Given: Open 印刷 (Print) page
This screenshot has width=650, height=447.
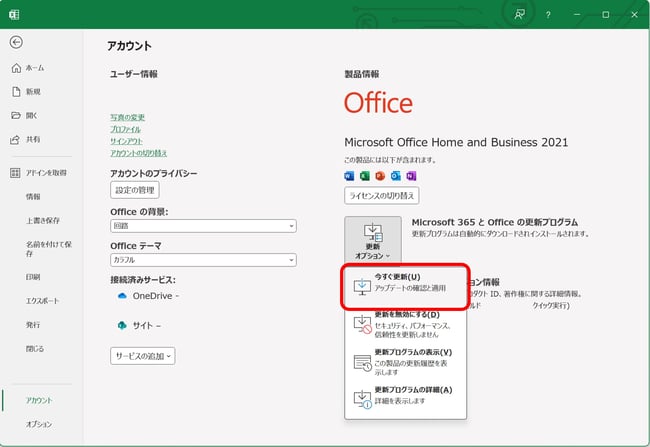Looking at the screenshot, I should (33, 277).
